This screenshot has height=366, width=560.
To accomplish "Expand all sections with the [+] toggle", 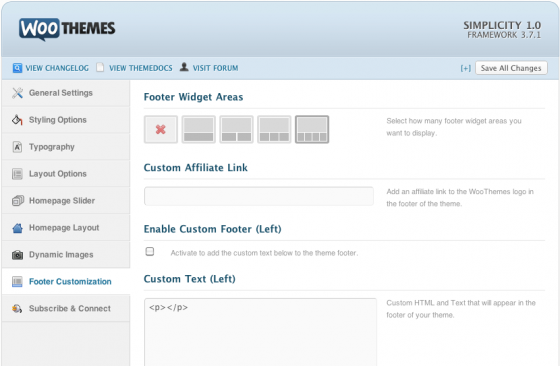I will coord(465,68).
